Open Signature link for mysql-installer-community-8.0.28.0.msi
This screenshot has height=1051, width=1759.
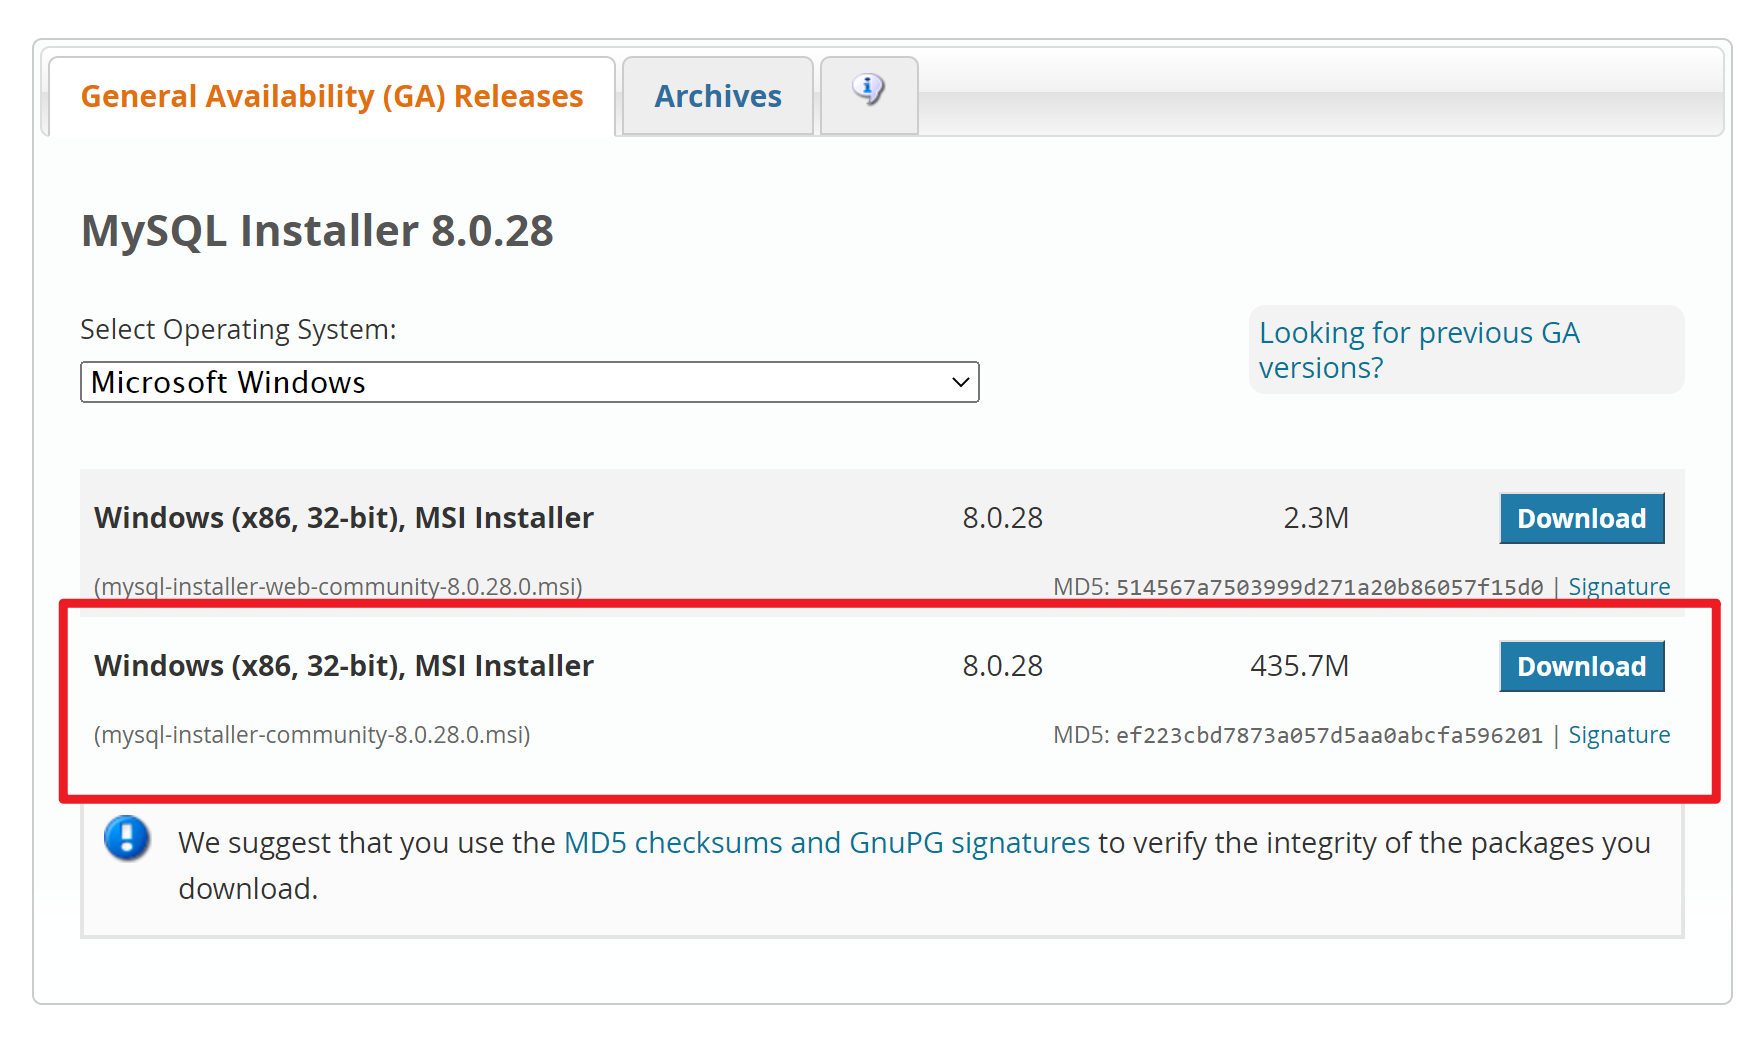[1619, 735]
